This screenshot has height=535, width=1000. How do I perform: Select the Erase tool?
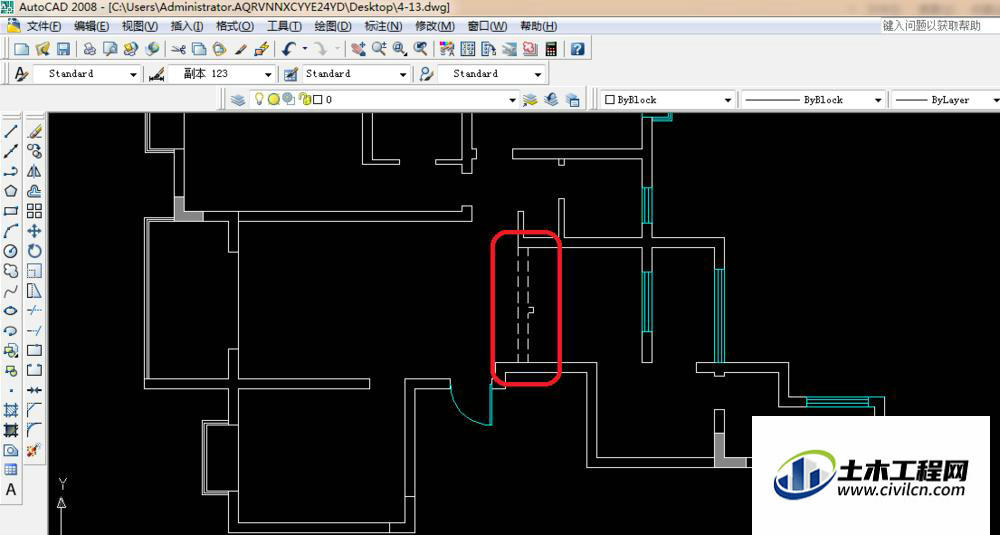pyautogui.click(x=34, y=132)
